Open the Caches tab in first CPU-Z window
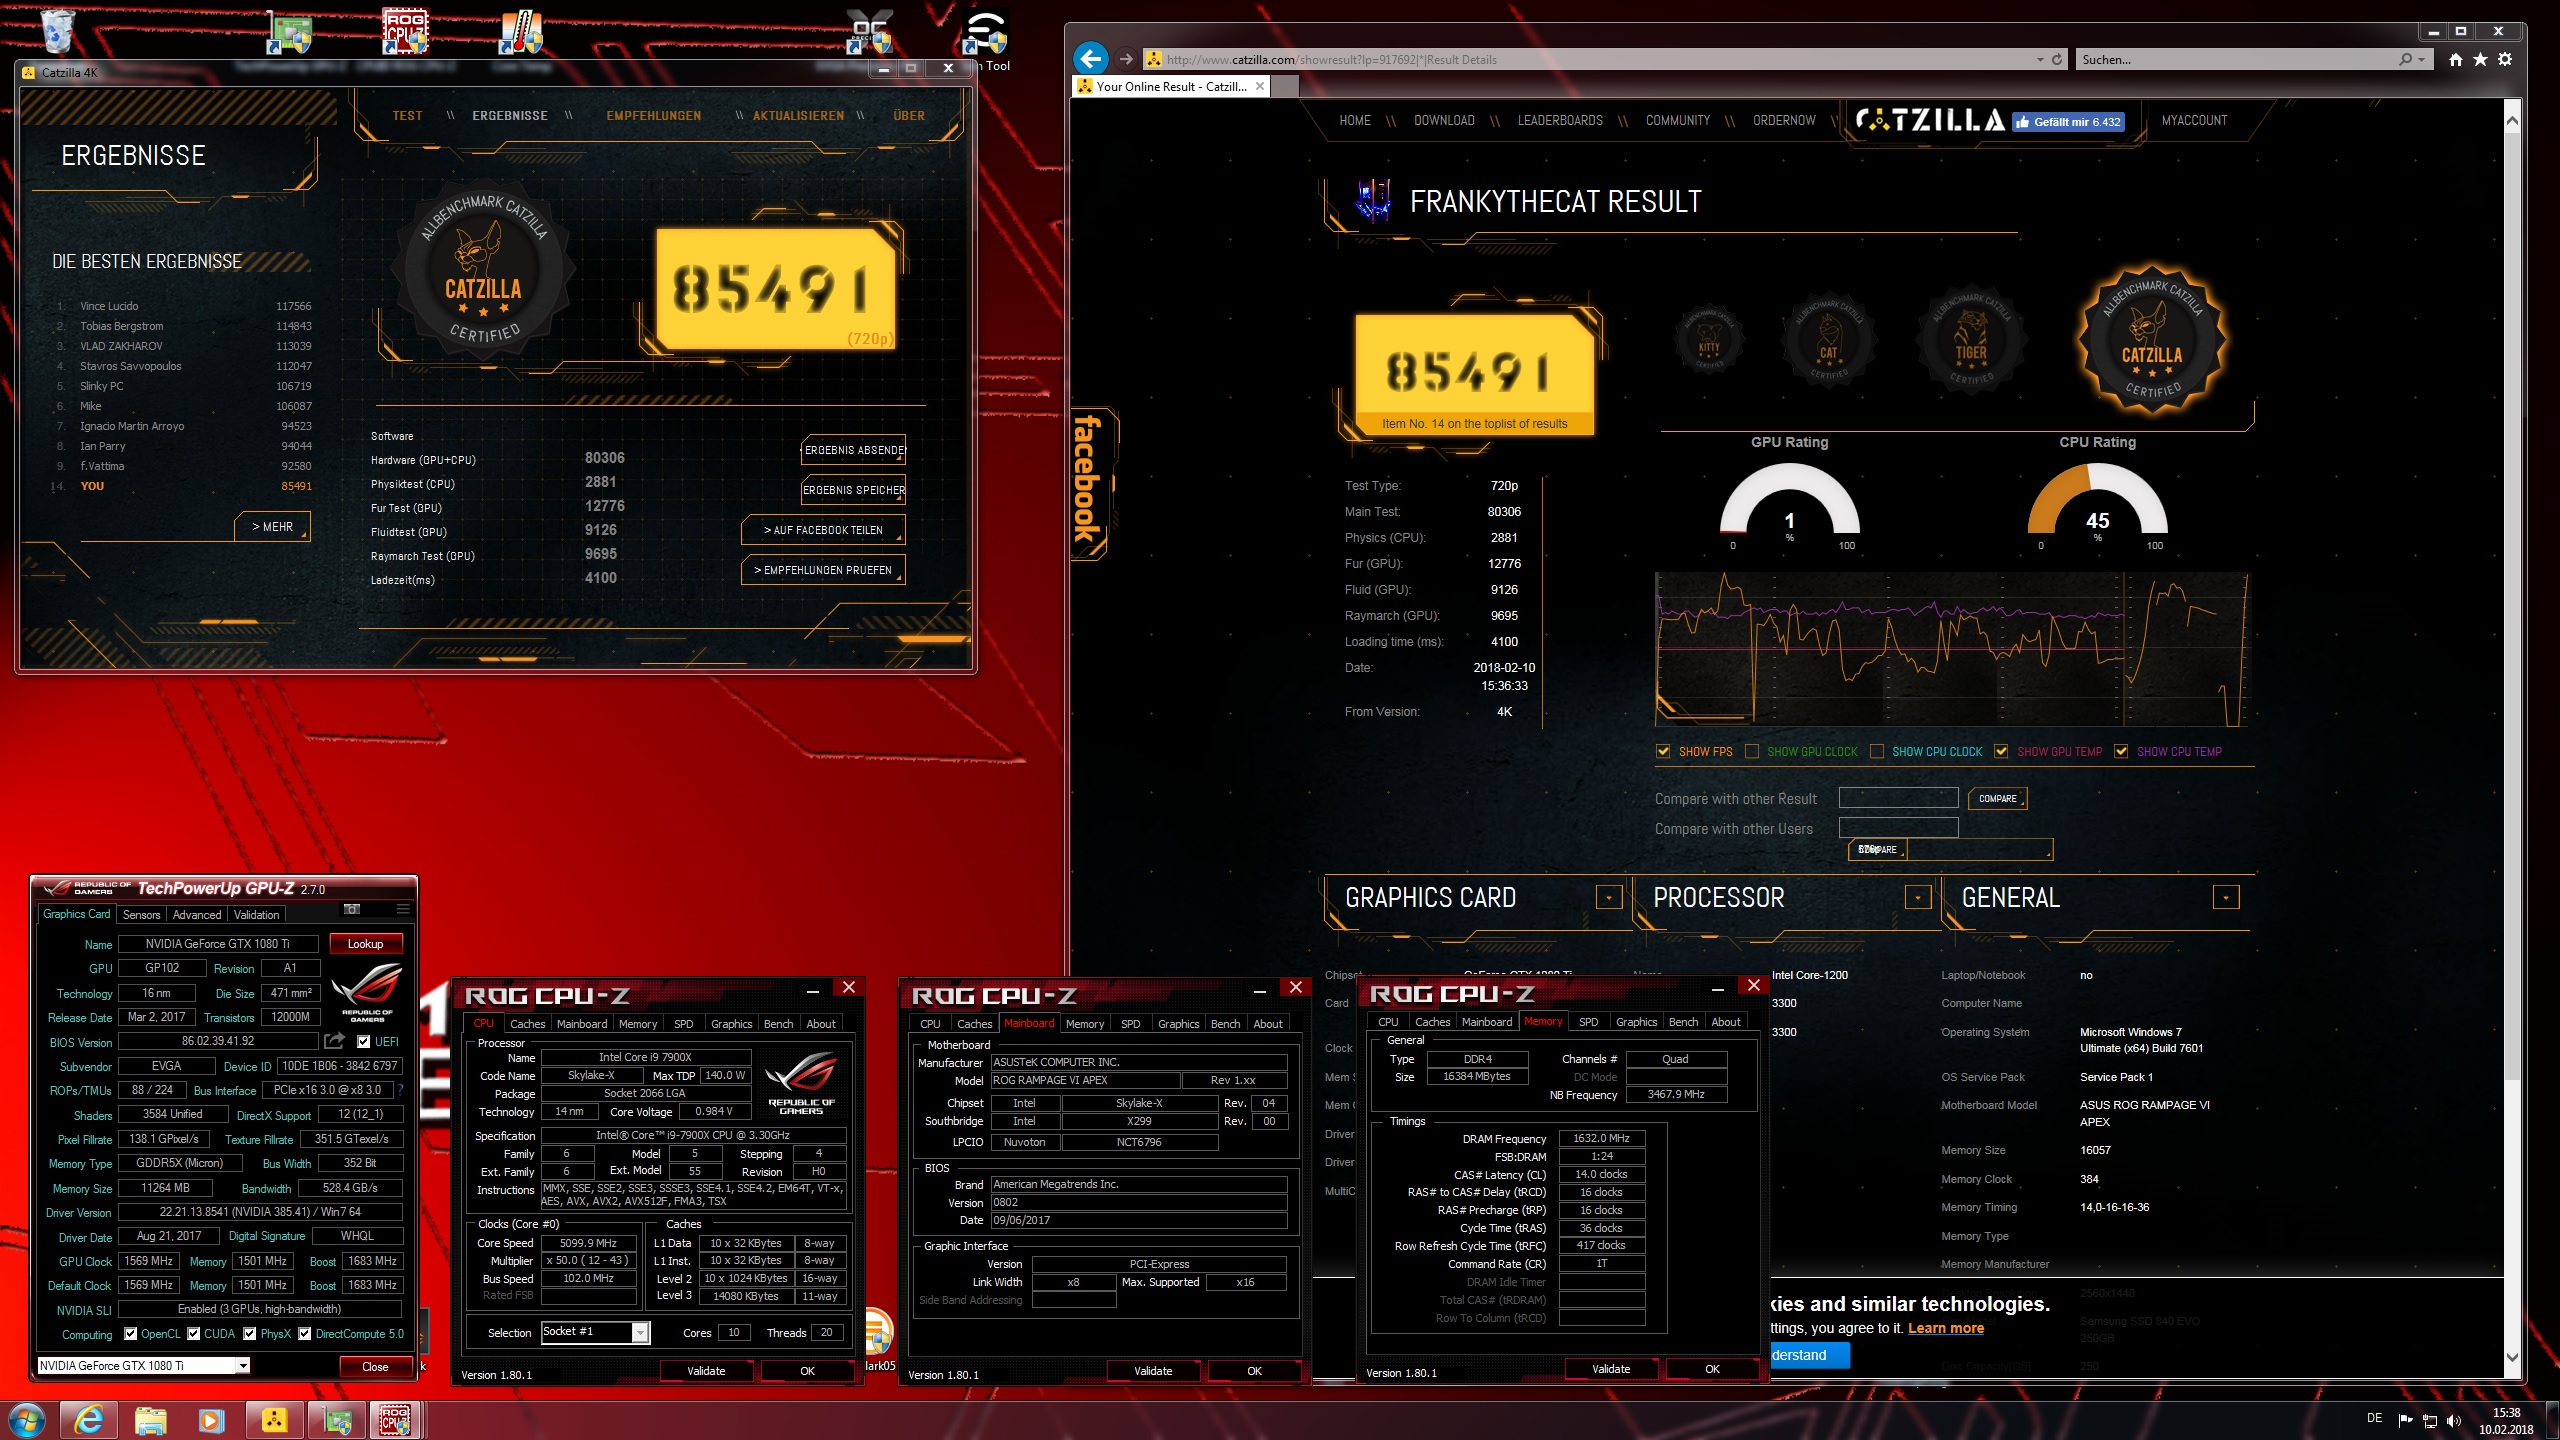 tap(527, 1024)
